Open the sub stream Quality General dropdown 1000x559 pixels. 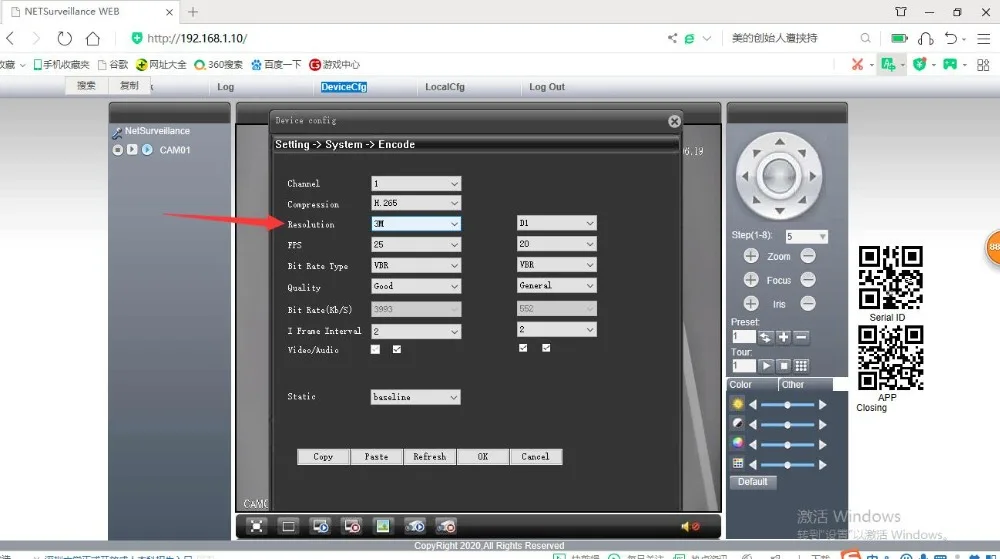(556, 286)
